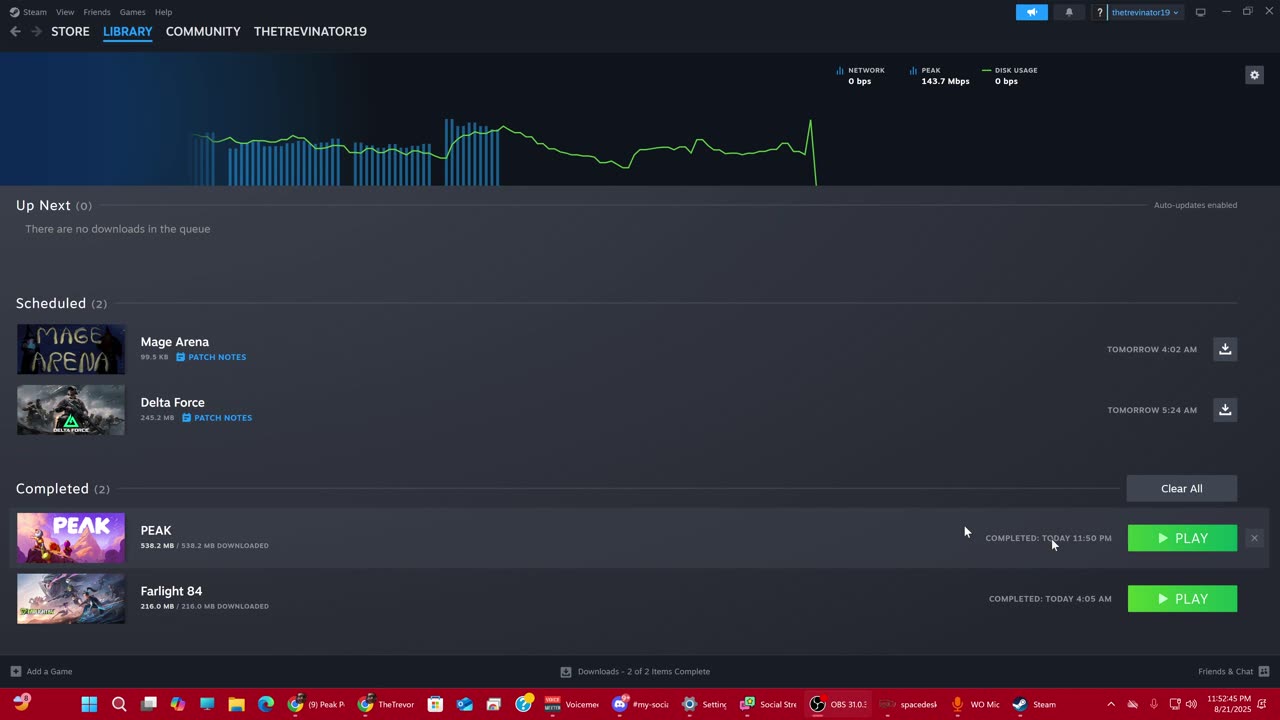Click the Friends & Chat icon
This screenshot has width=1280, height=720.
pos(1264,671)
